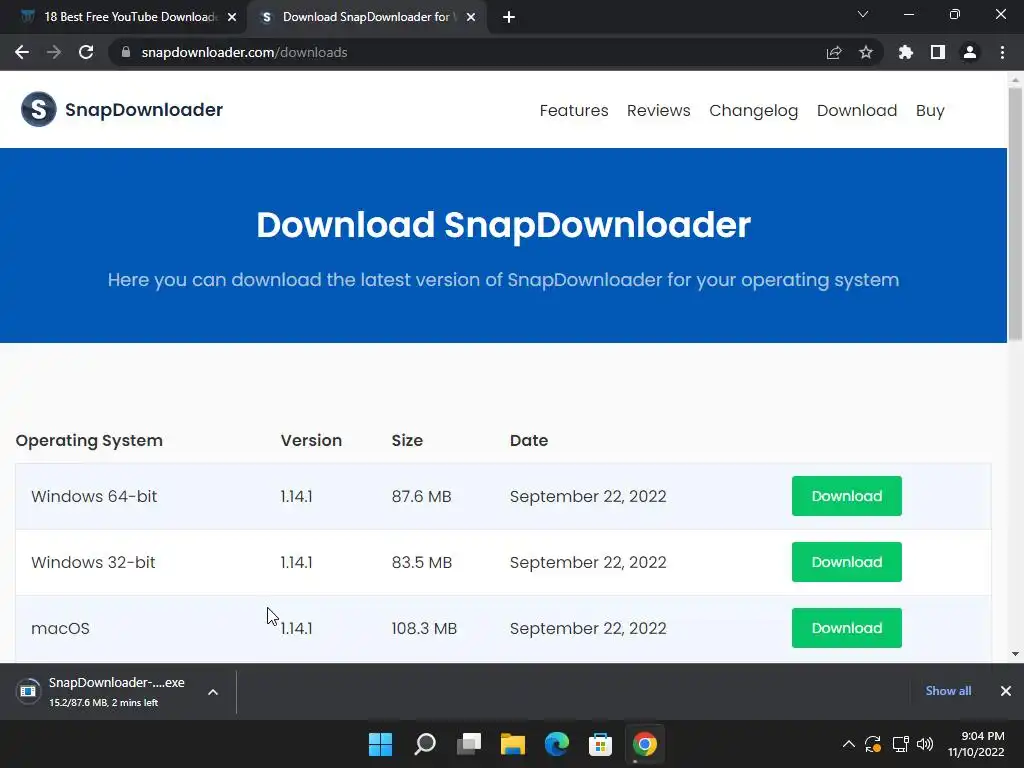
Task: Download the Windows 32-bit version
Action: point(846,562)
